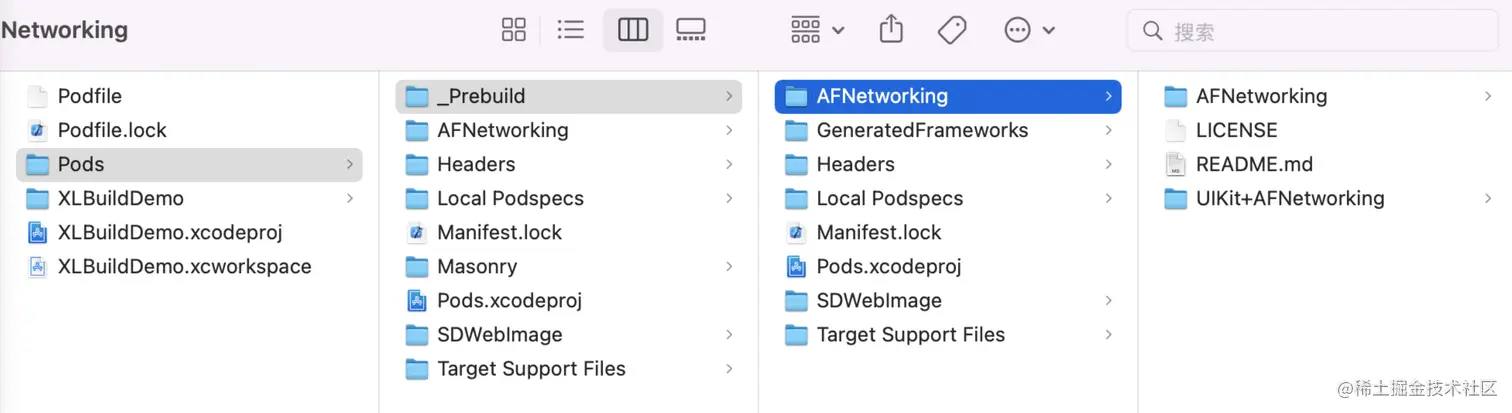
Task: Switch Finder to gallery view
Action: tap(691, 30)
